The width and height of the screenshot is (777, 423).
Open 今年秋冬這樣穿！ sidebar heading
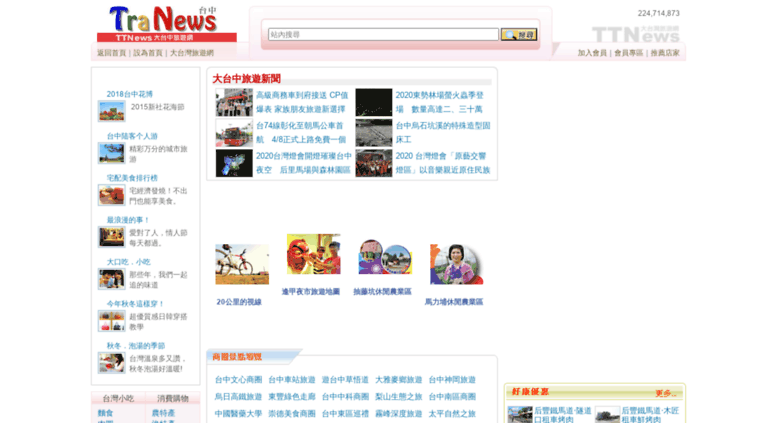click(x=135, y=304)
